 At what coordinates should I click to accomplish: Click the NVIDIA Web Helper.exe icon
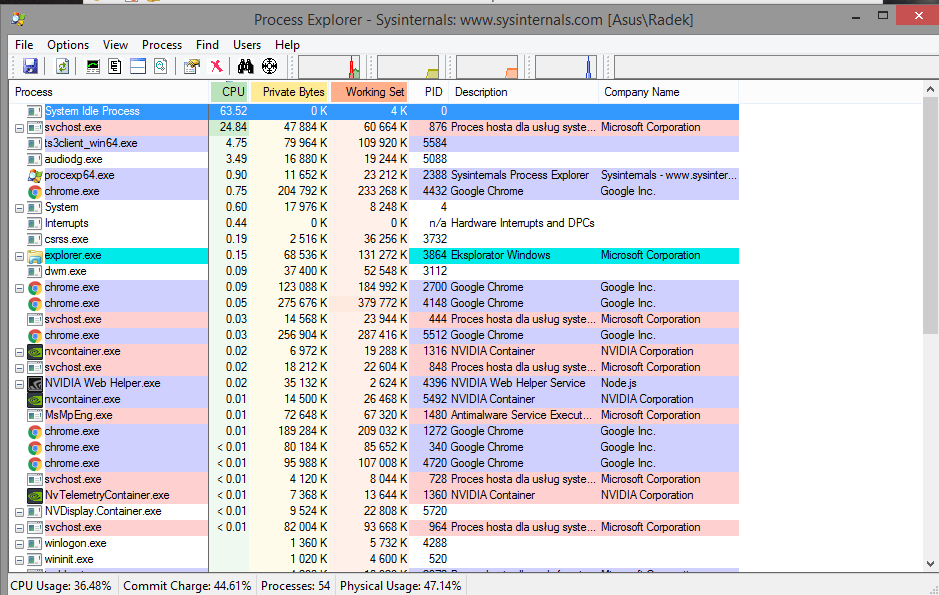point(35,383)
